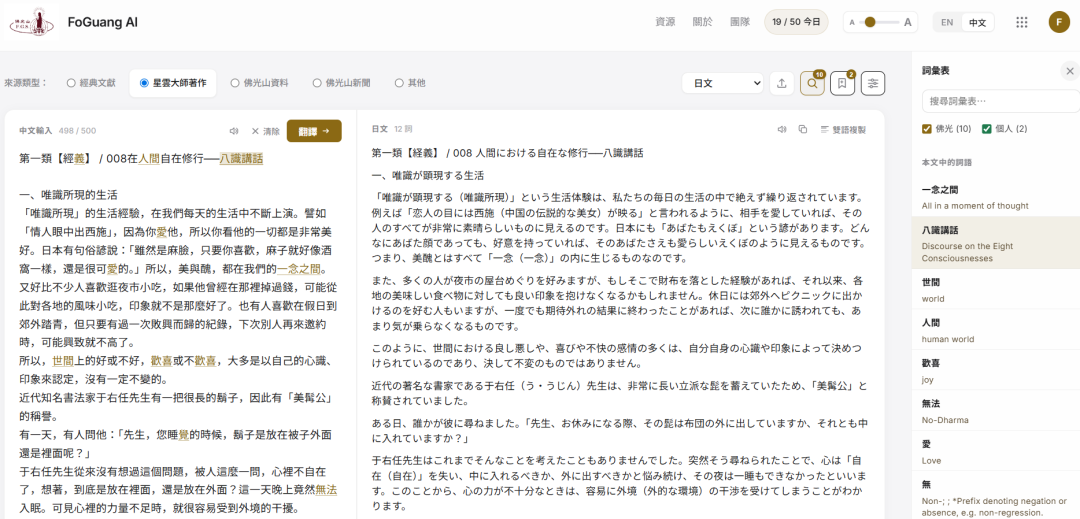Open the 團隊 nav menu
The image size is (1080, 519).
[x=740, y=22]
